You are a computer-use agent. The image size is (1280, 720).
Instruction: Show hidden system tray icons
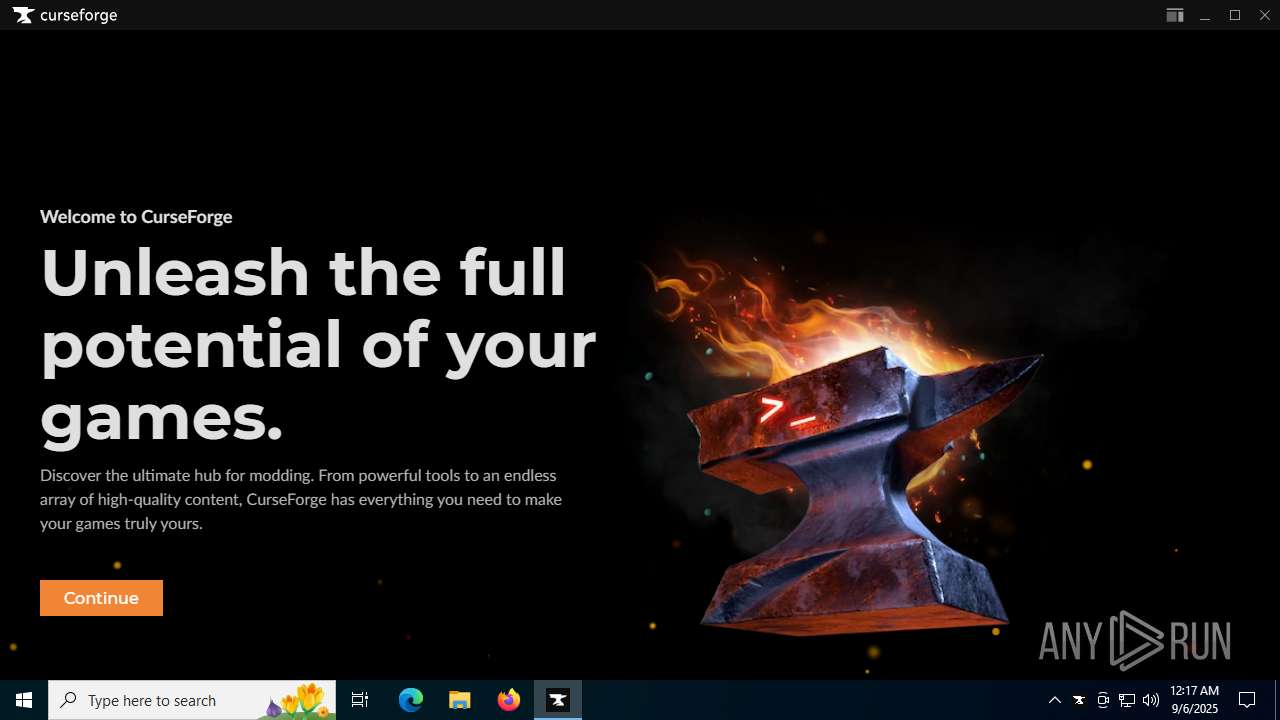[x=1054, y=700]
